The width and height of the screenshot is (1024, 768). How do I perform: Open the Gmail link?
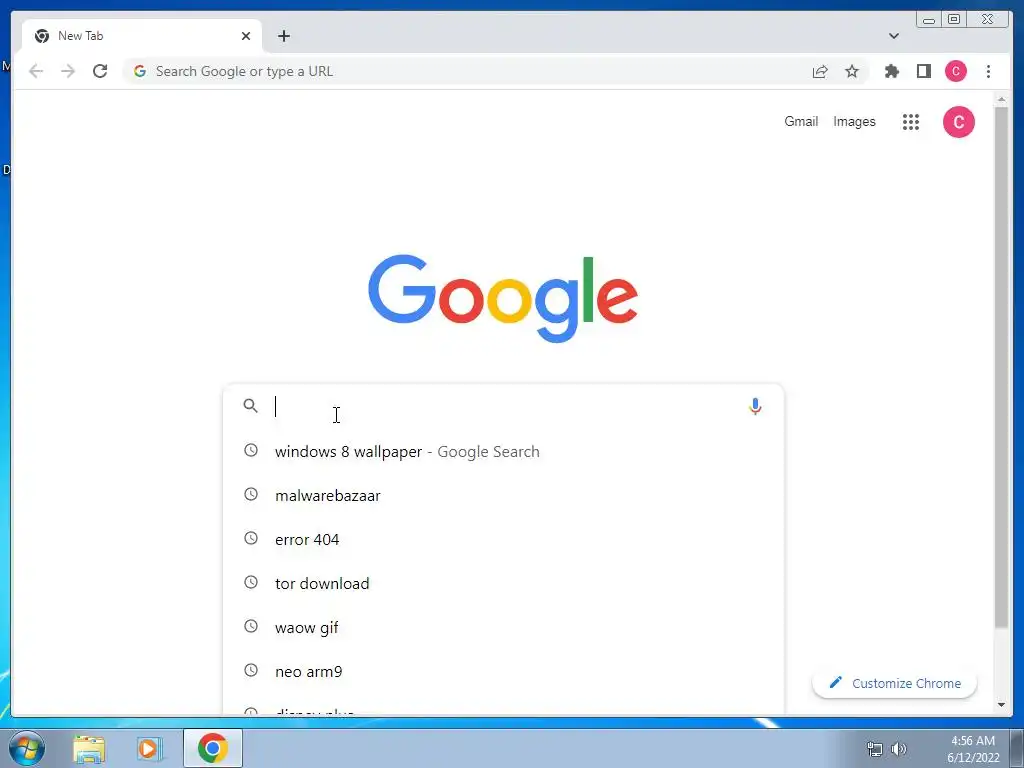[801, 121]
